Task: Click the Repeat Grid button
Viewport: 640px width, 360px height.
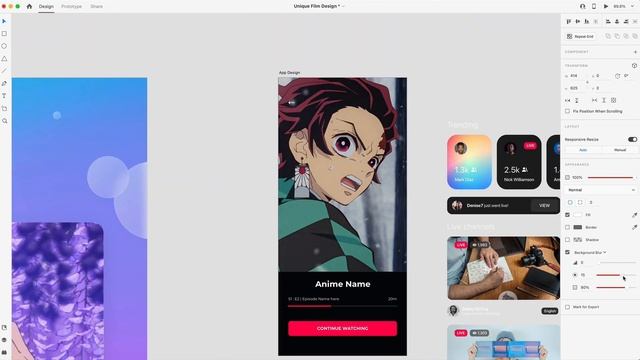Action: pos(580,36)
